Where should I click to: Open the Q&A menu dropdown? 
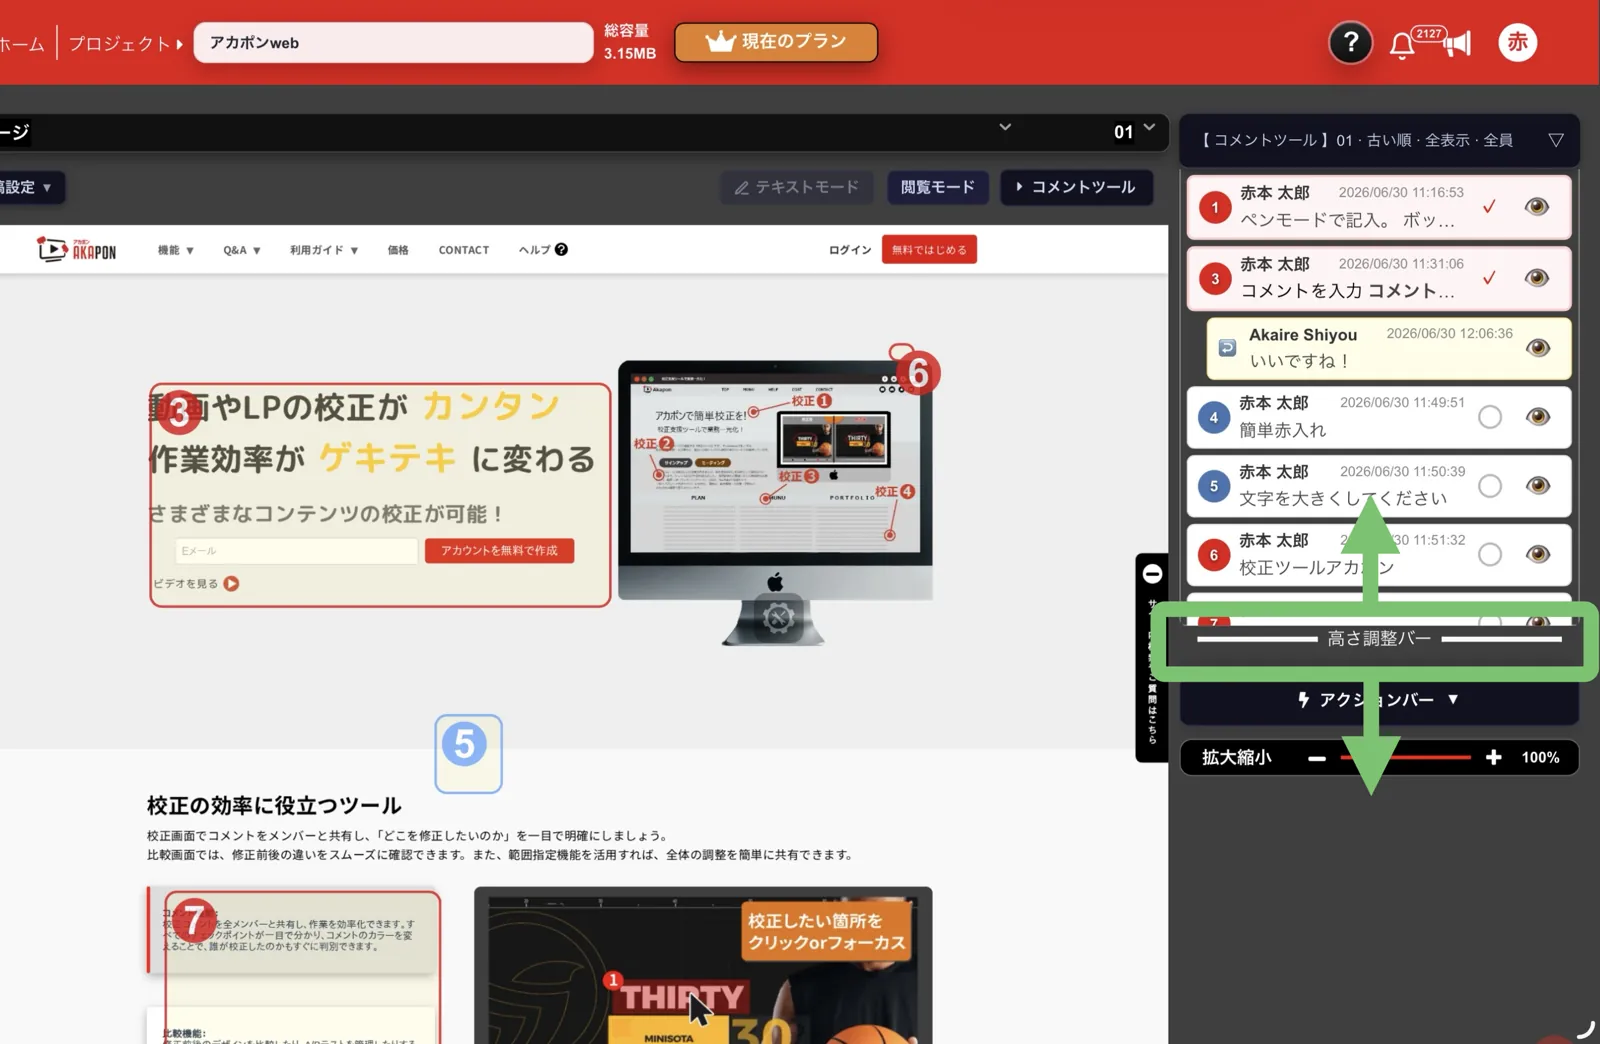point(242,250)
